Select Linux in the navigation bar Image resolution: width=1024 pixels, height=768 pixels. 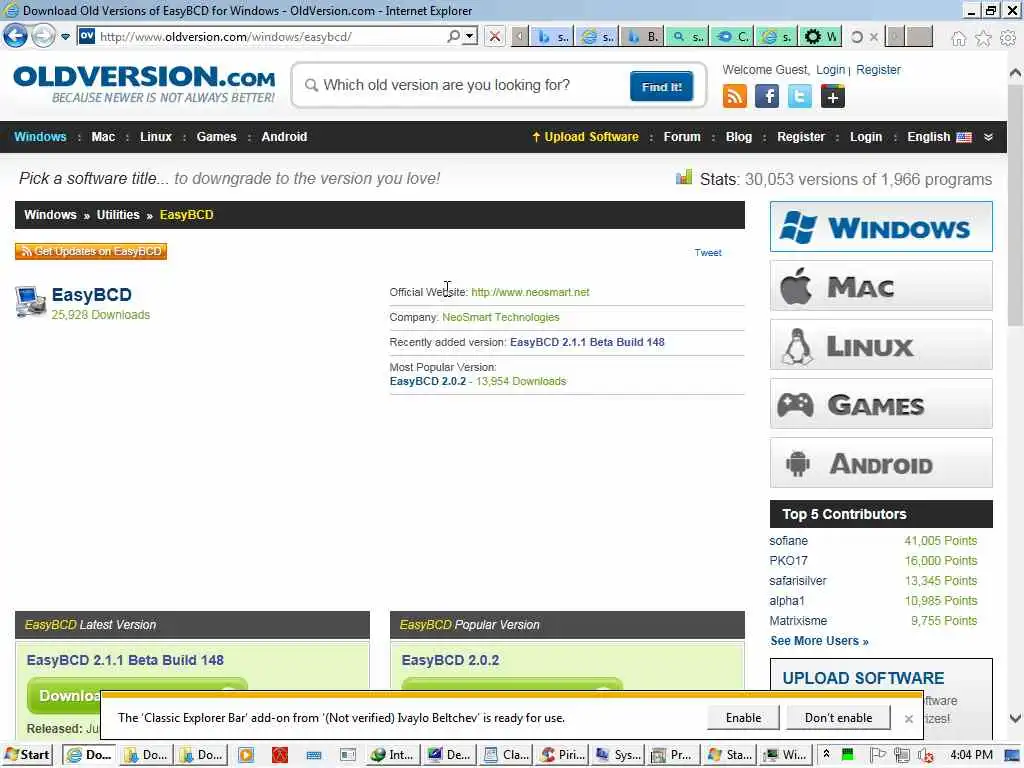coord(155,136)
